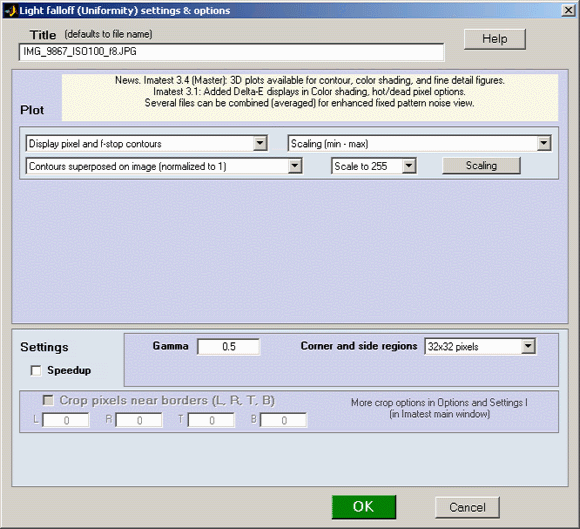Open the Contours superposed on image dropdown
580x529 pixels.
pos(164,166)
